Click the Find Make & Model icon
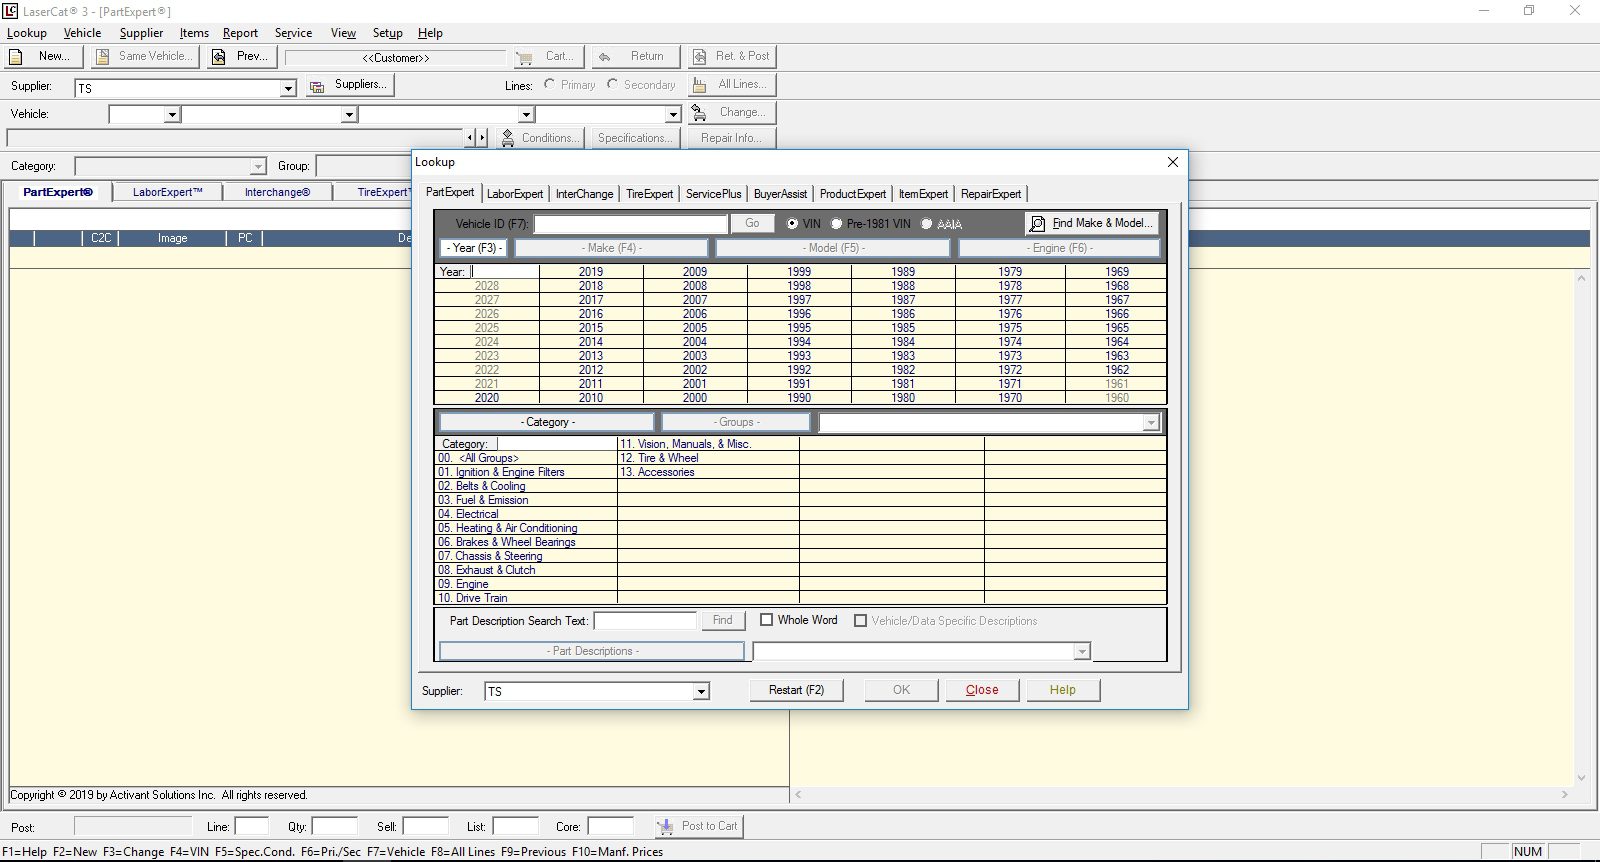This screenshot has width=1600, height=862. [x=1038, y=224]
